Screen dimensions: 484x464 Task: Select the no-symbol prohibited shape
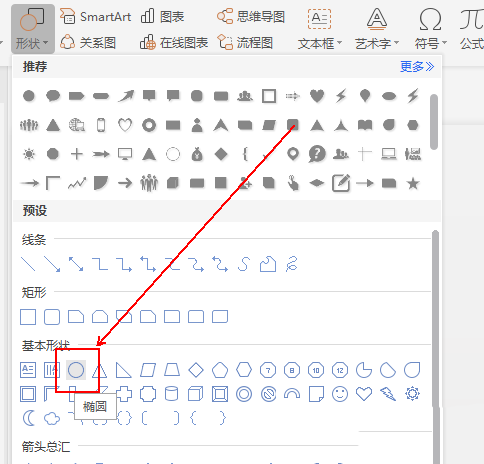(x=268, y=394)
